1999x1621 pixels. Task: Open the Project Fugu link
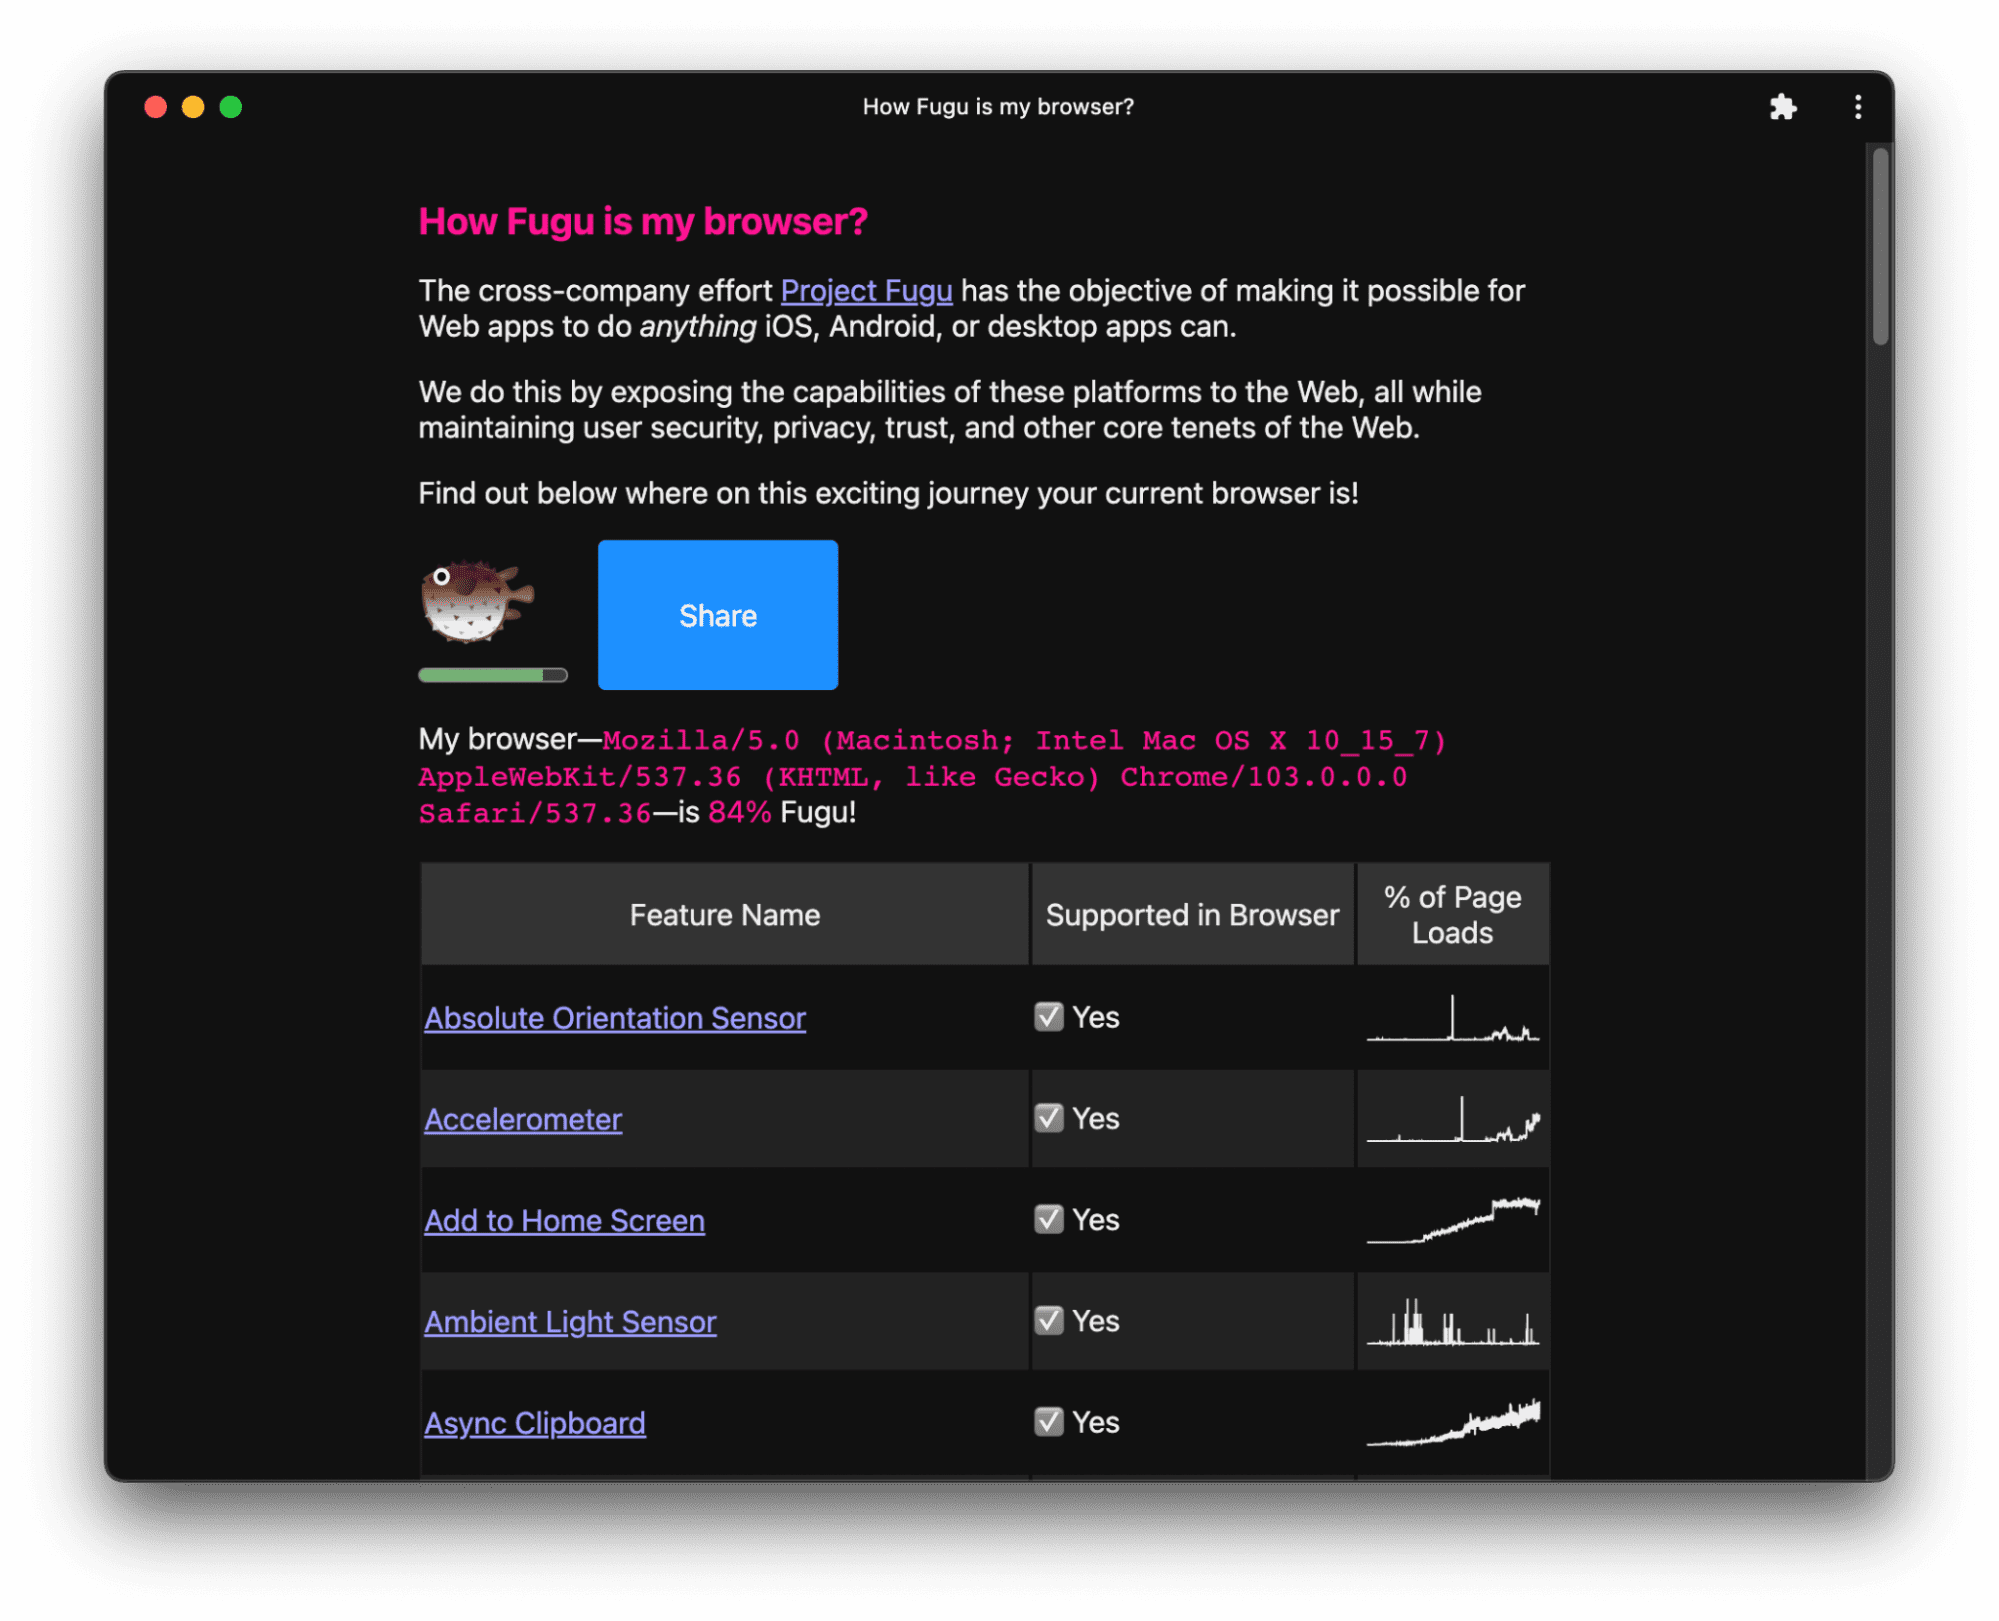(866, 288)
